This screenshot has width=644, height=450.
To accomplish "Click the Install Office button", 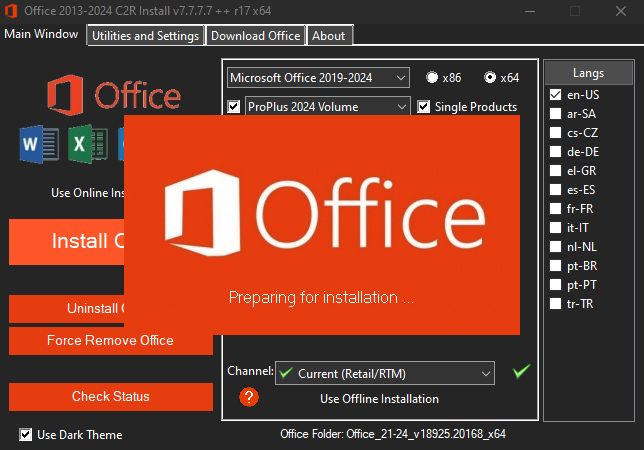I will coord(67,242).
